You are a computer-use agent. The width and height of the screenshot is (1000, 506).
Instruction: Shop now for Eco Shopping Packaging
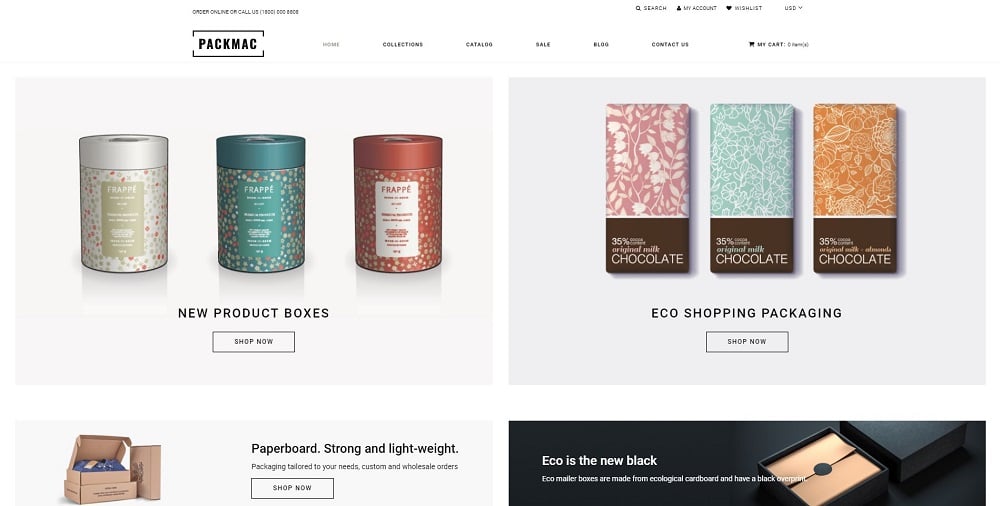click(x=747, y=341)
